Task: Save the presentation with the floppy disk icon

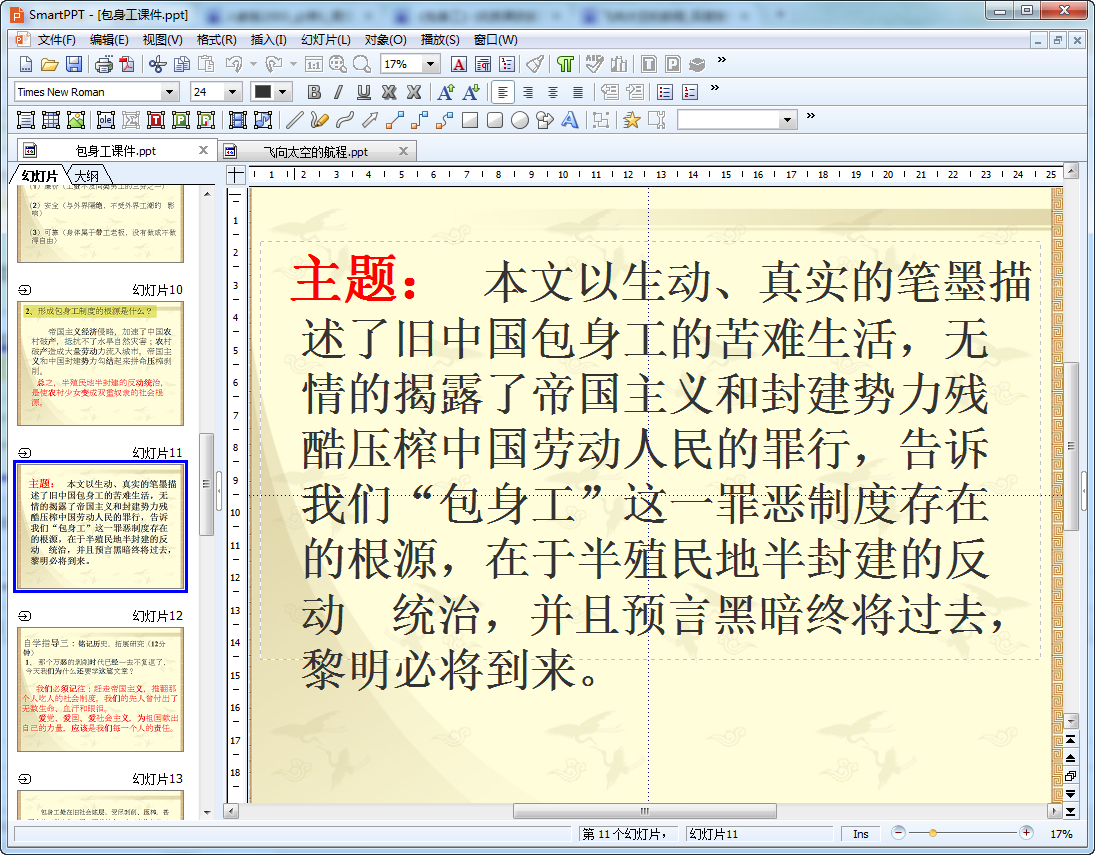Action: [x=73, y=65]
